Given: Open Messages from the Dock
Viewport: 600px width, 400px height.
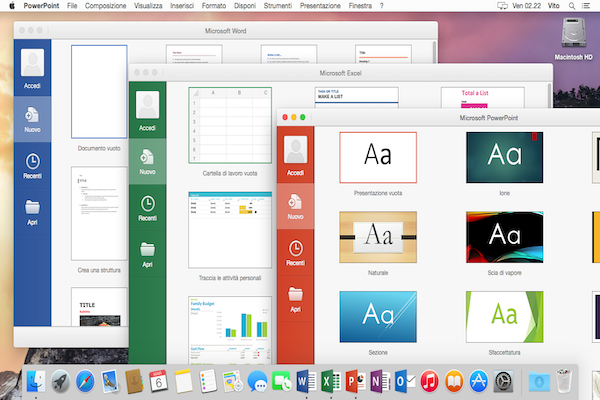Looking at the screenshot, I should [x=257, y=381].
